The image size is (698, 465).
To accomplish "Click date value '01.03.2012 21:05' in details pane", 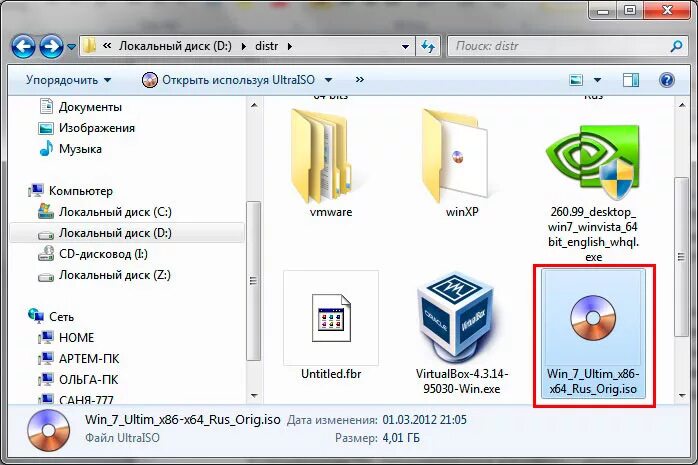I will [x=424, y=420].
